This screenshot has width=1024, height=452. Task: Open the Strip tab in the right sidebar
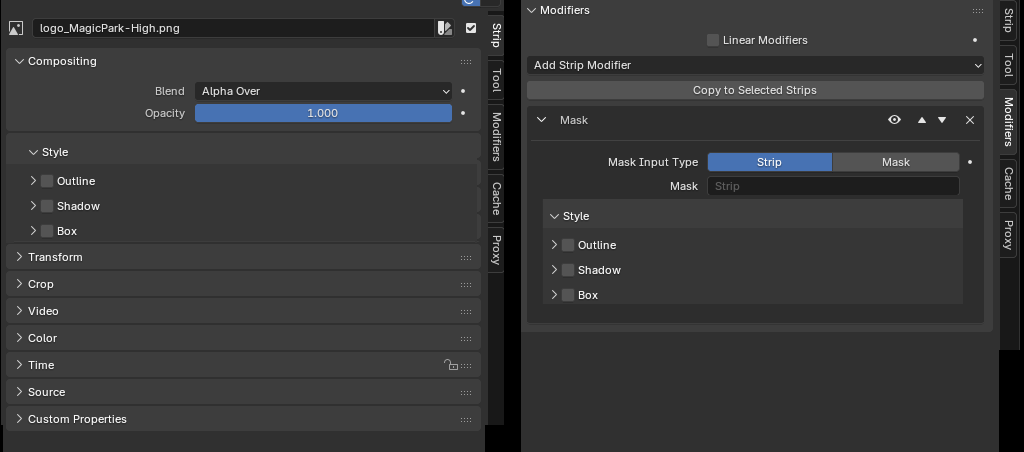coord(1008,20)
